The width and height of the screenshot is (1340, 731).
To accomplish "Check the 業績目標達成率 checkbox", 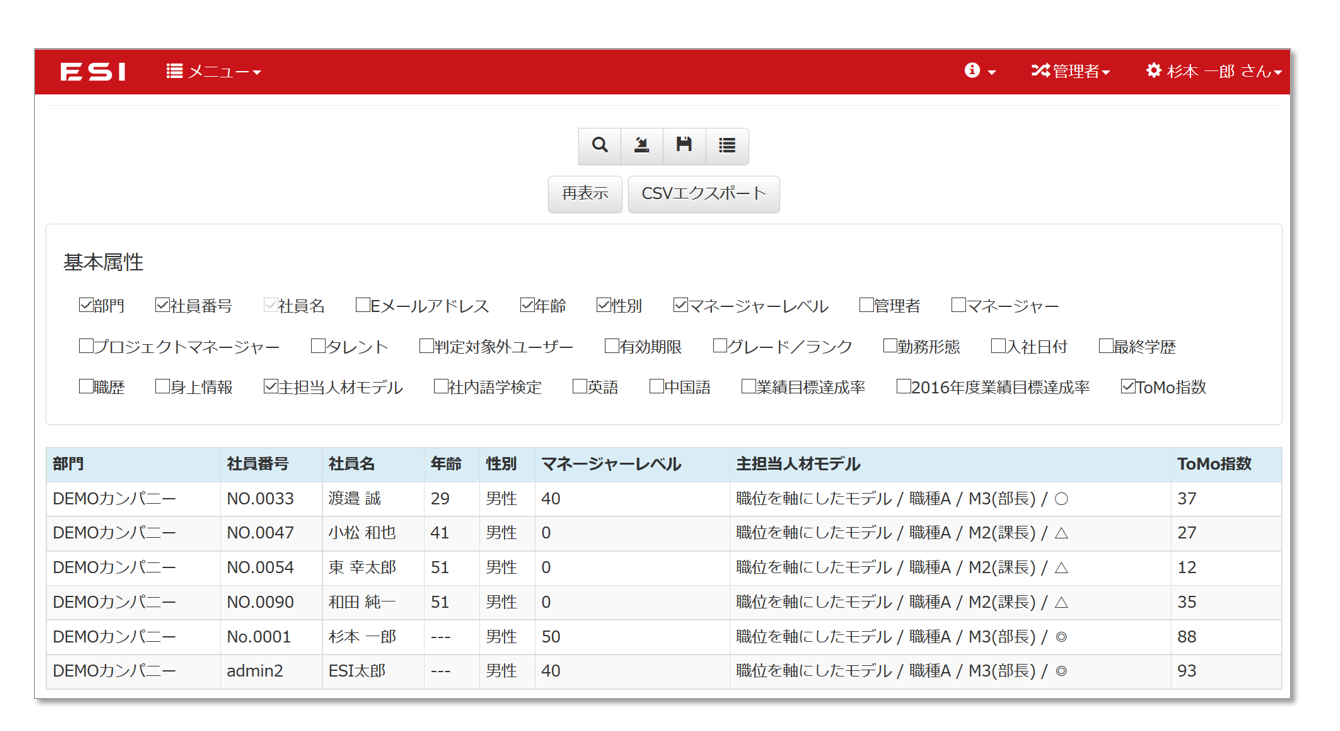I will (x=749, y=386).
